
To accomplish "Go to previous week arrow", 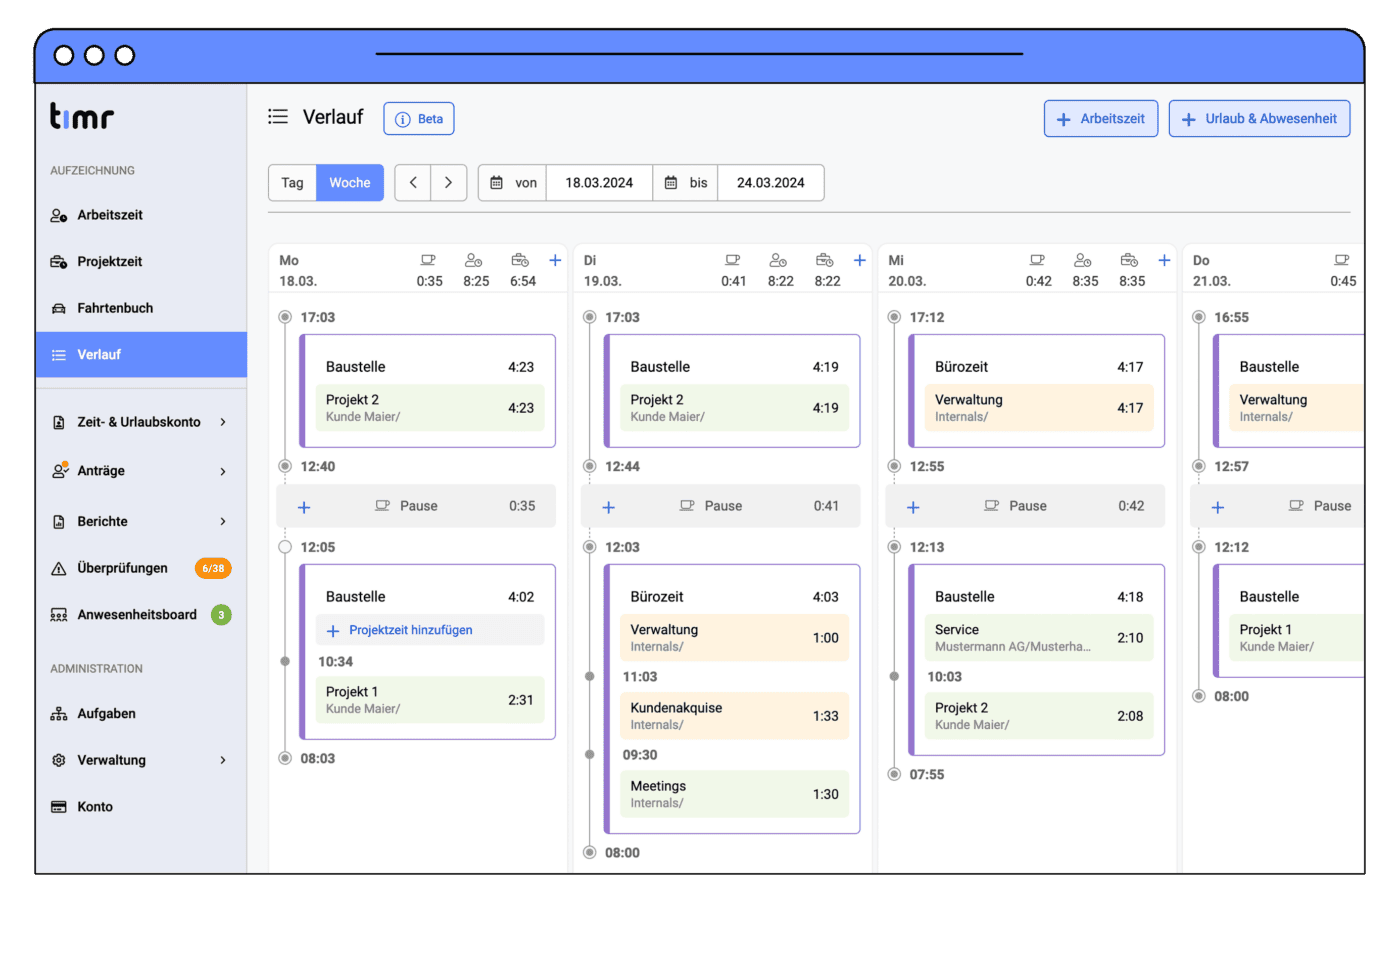I will point(413,183).
